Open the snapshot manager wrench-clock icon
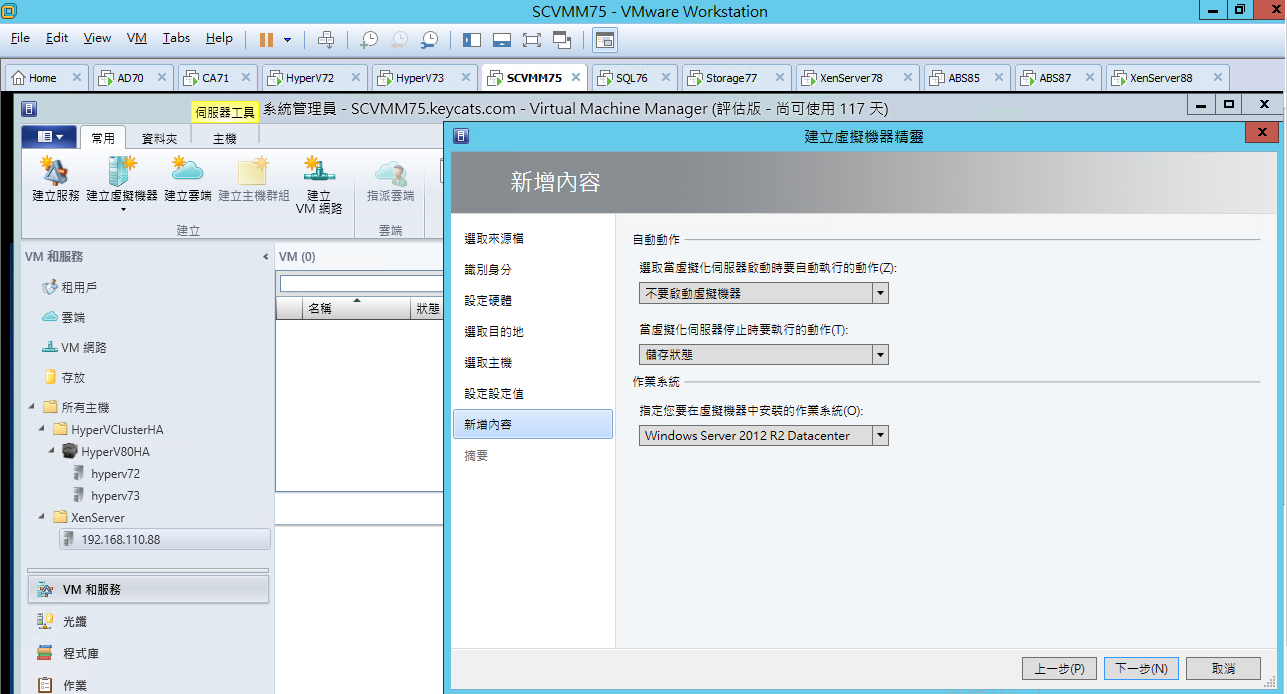 pyautogui.click(x=429, y=39)
